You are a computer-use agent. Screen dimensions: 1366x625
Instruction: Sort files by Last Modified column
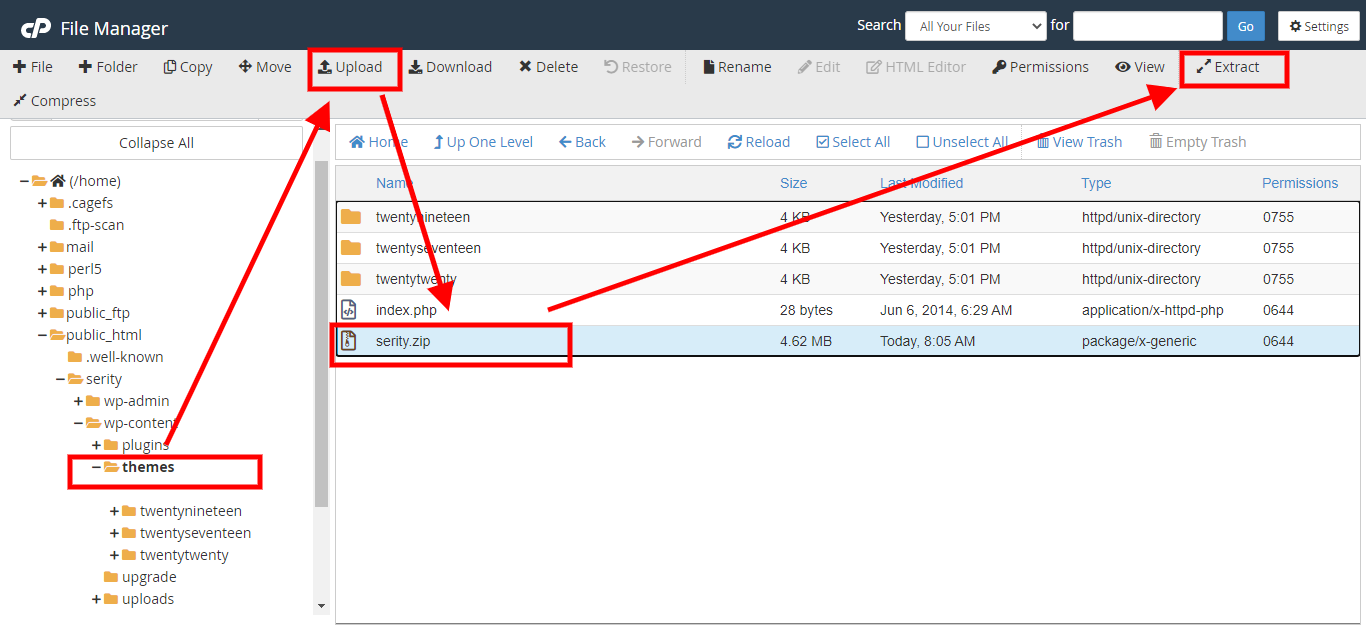point(921,183)
